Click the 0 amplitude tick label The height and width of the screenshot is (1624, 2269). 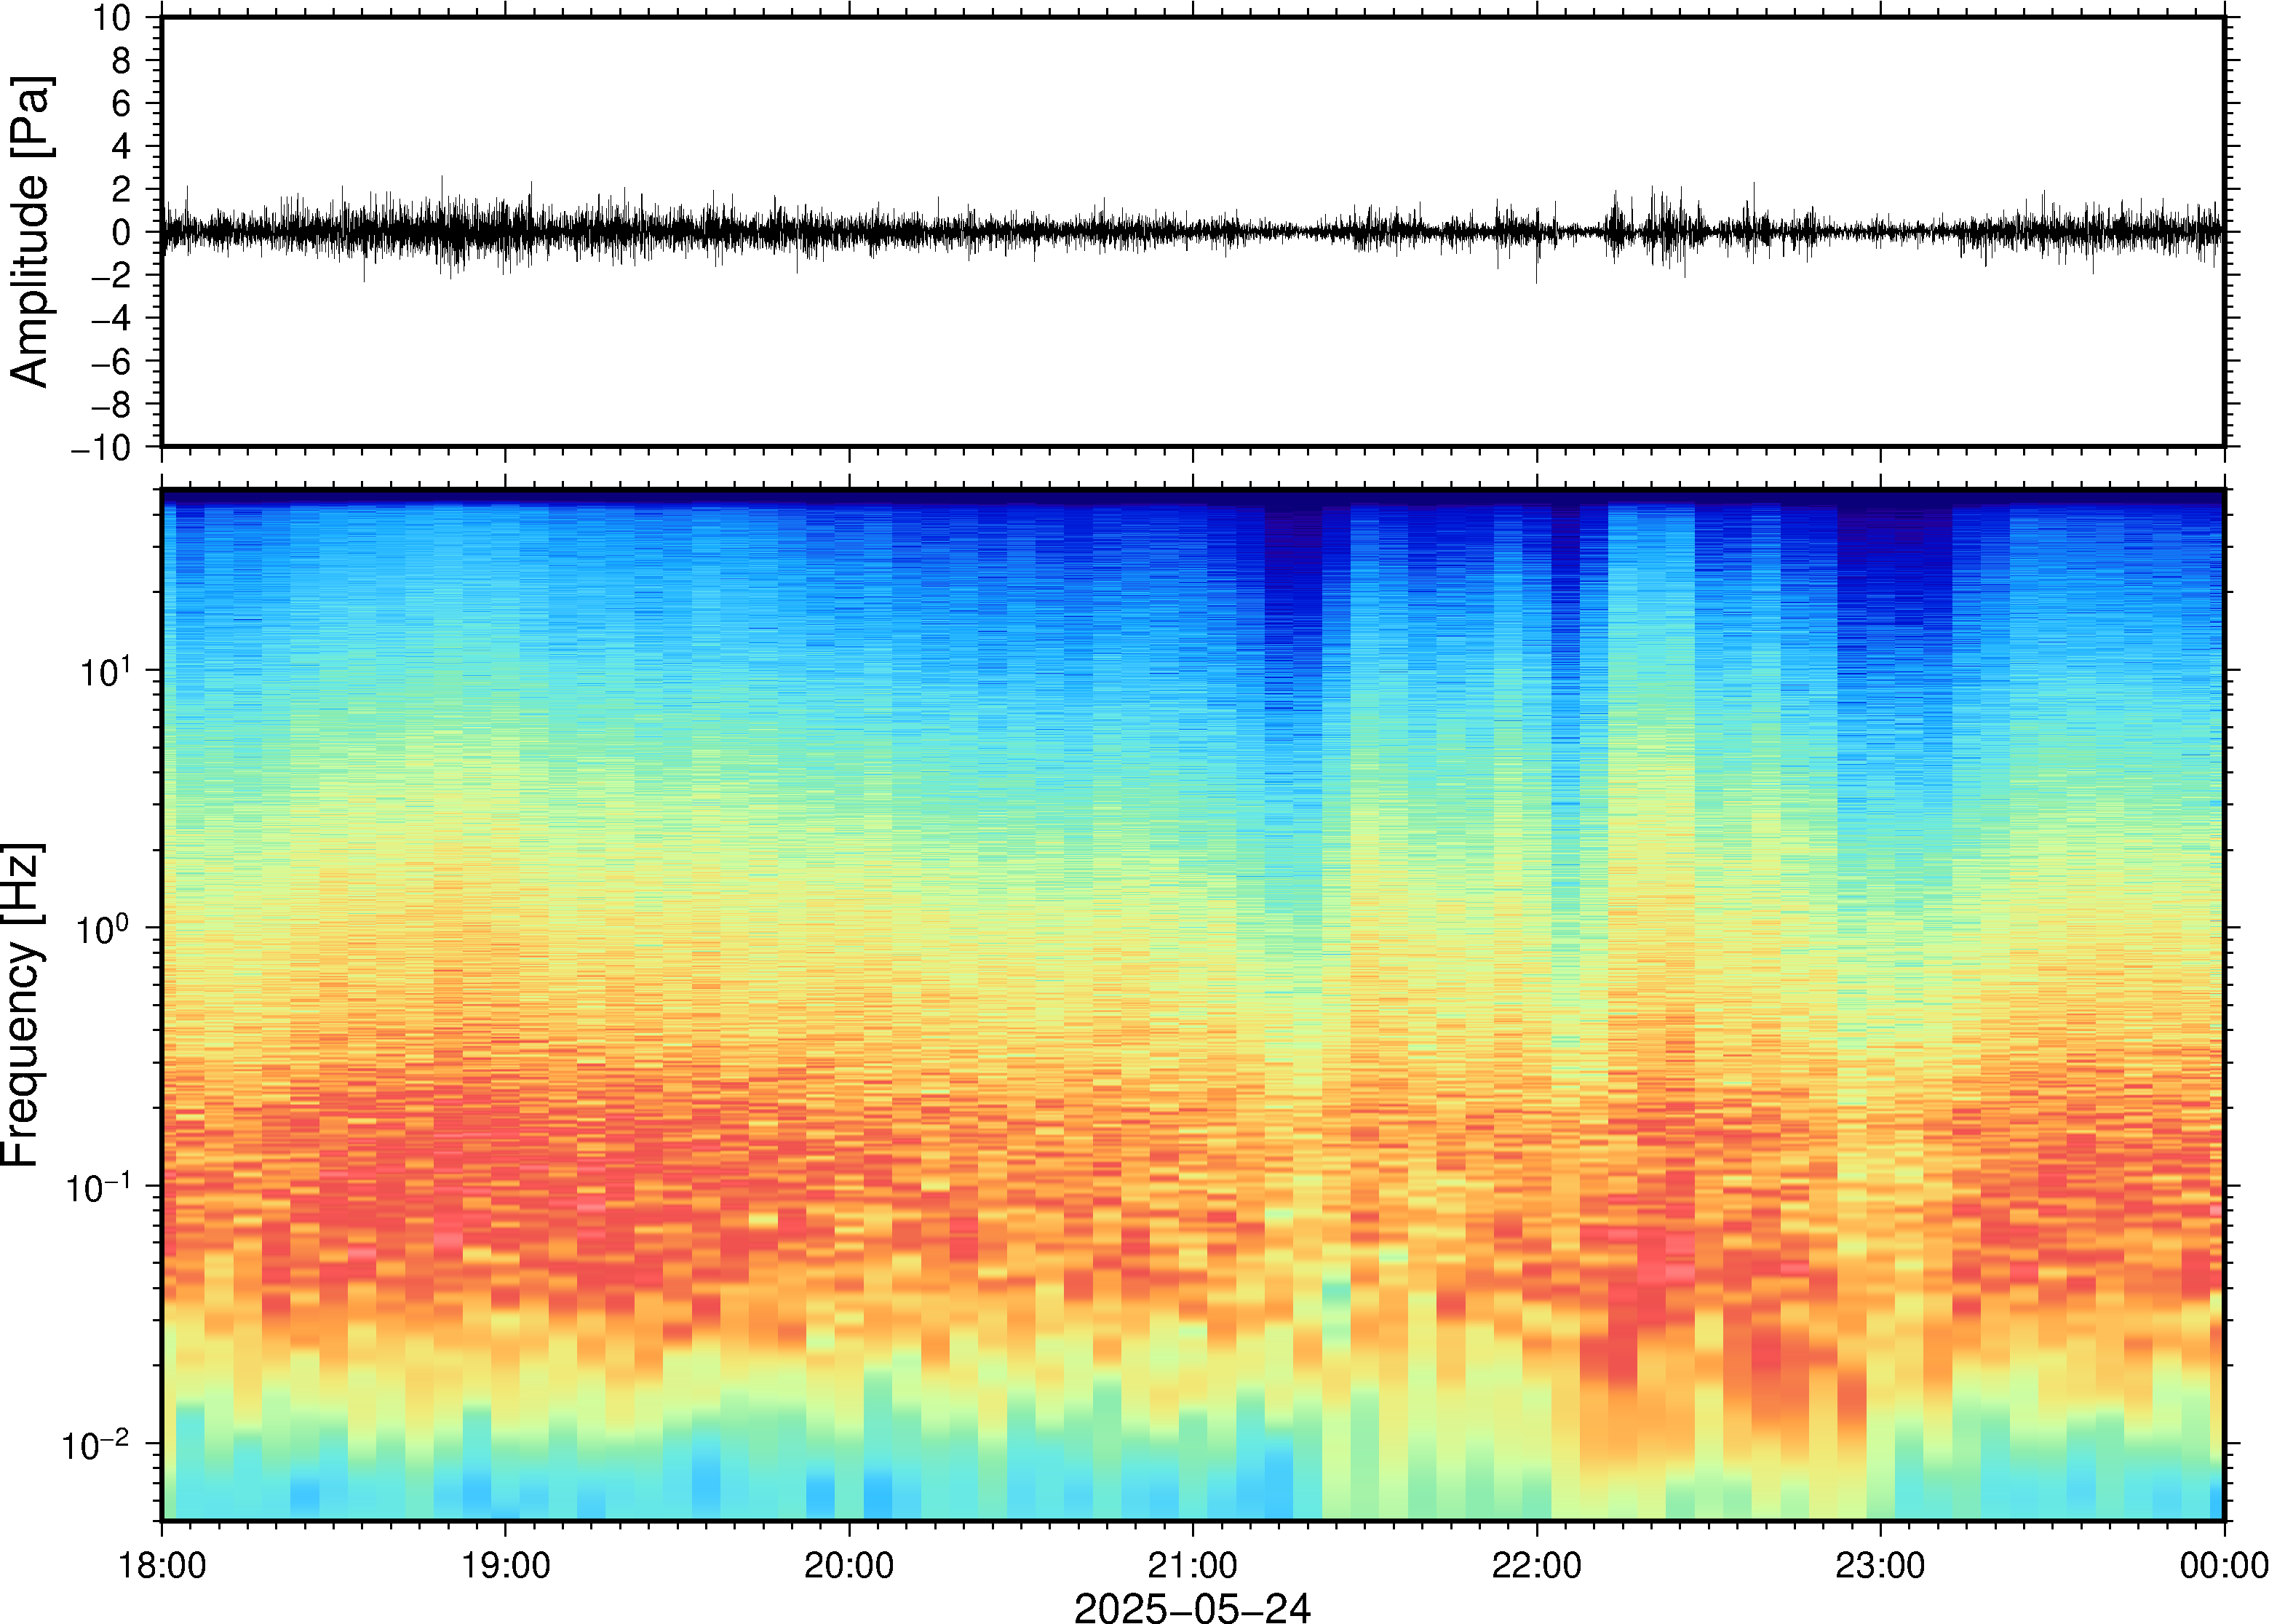click(121, 232)
